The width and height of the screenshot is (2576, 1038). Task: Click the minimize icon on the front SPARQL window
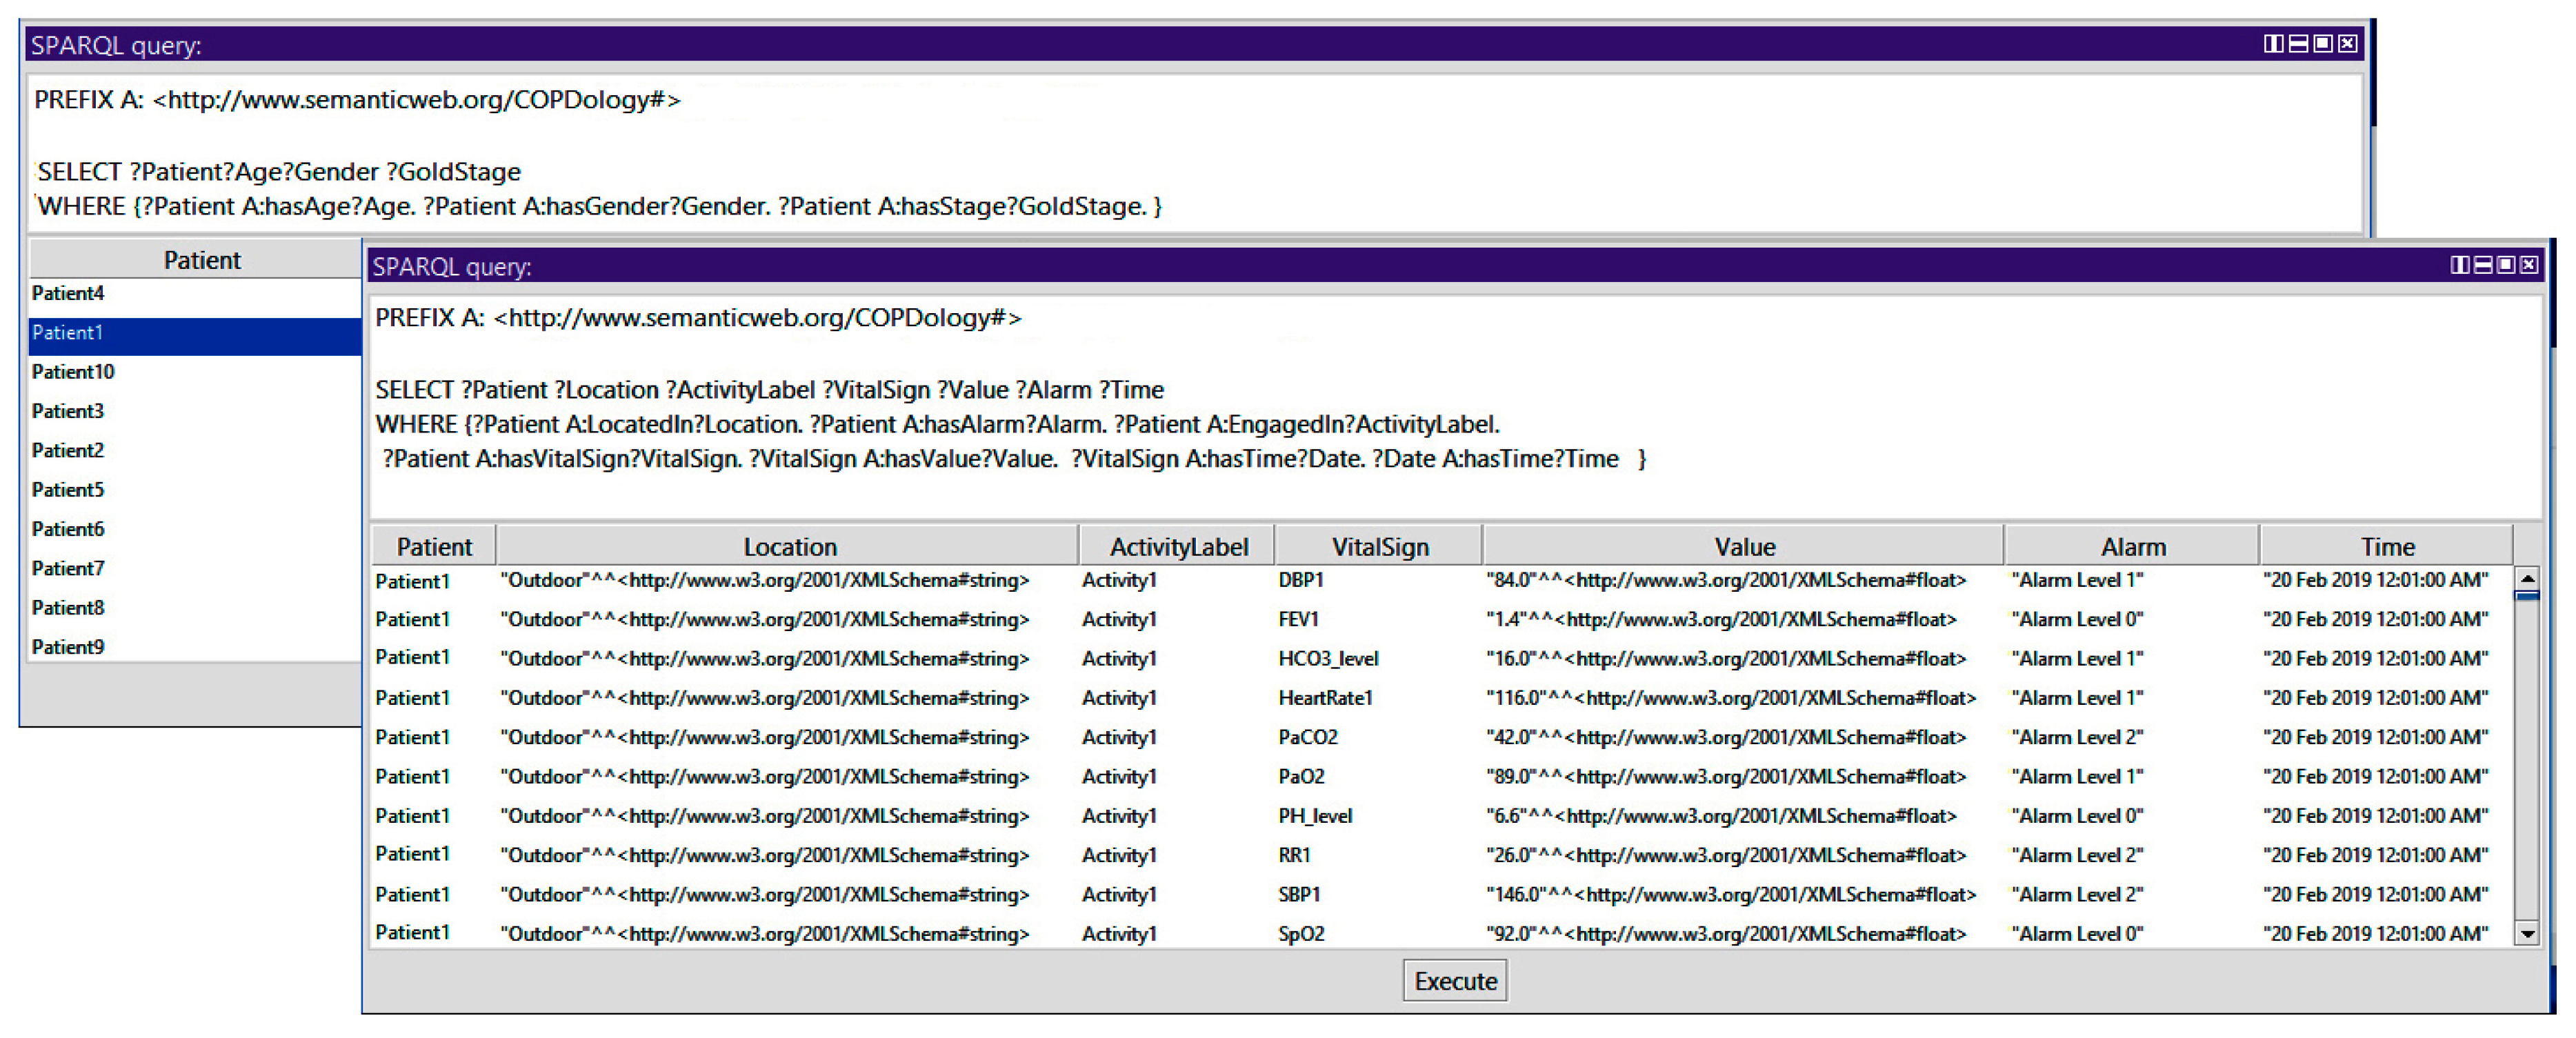(2484, 265)
